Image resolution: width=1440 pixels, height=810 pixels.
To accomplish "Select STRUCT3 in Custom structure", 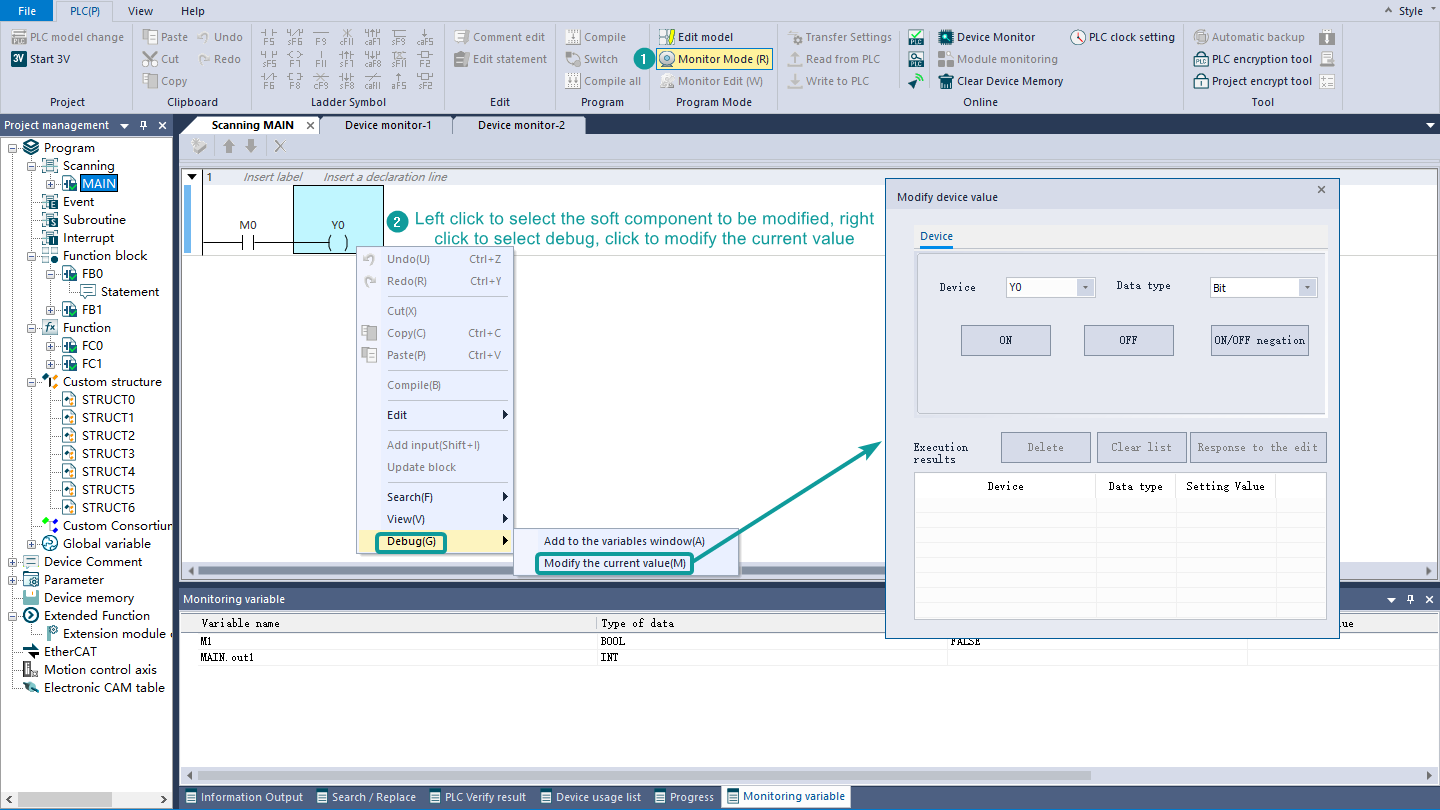I will (108, 453).
